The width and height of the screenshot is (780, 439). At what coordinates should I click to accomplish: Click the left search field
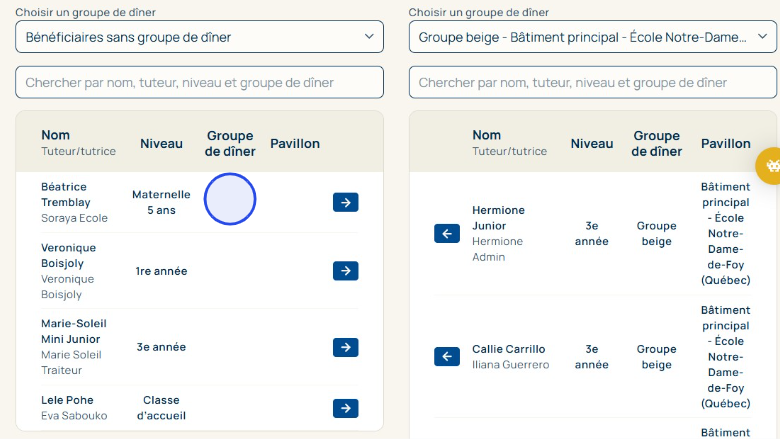pyautogui.click(x=199, y=82)
